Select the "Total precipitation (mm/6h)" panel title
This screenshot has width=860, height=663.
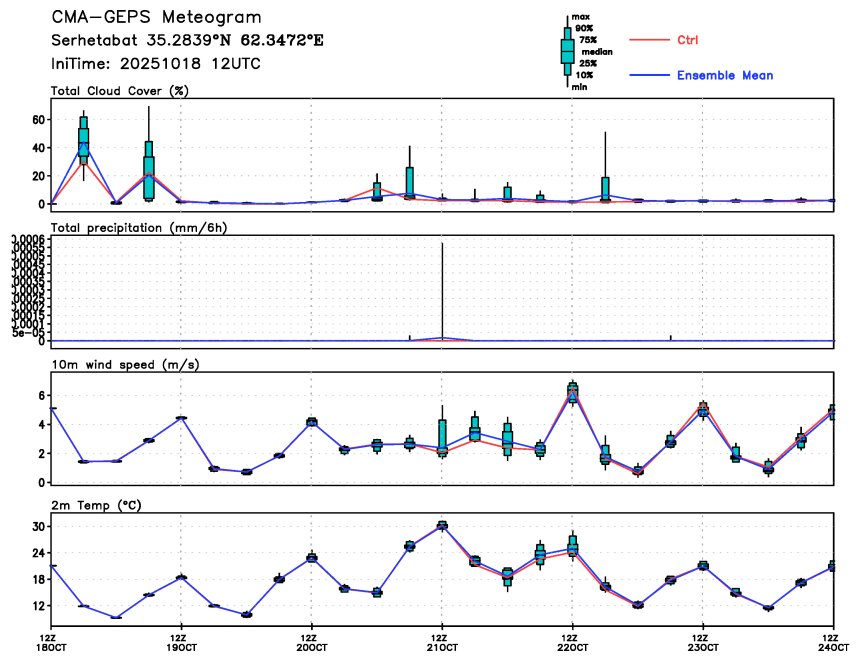(x=139, y=228)
